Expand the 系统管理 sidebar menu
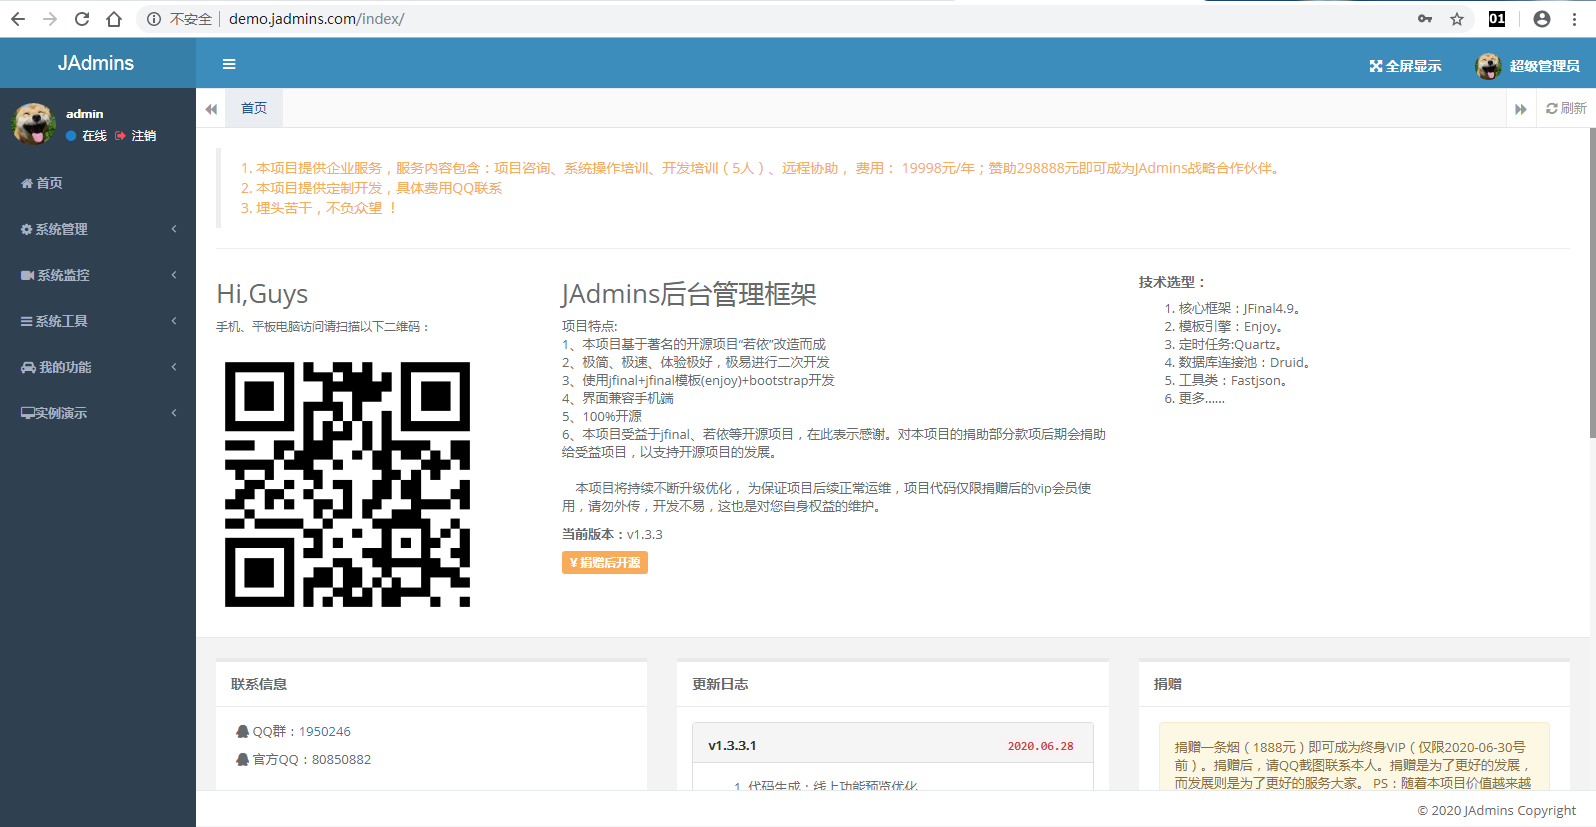Screen dimensions: 1596x827 (x=98, y=229)
